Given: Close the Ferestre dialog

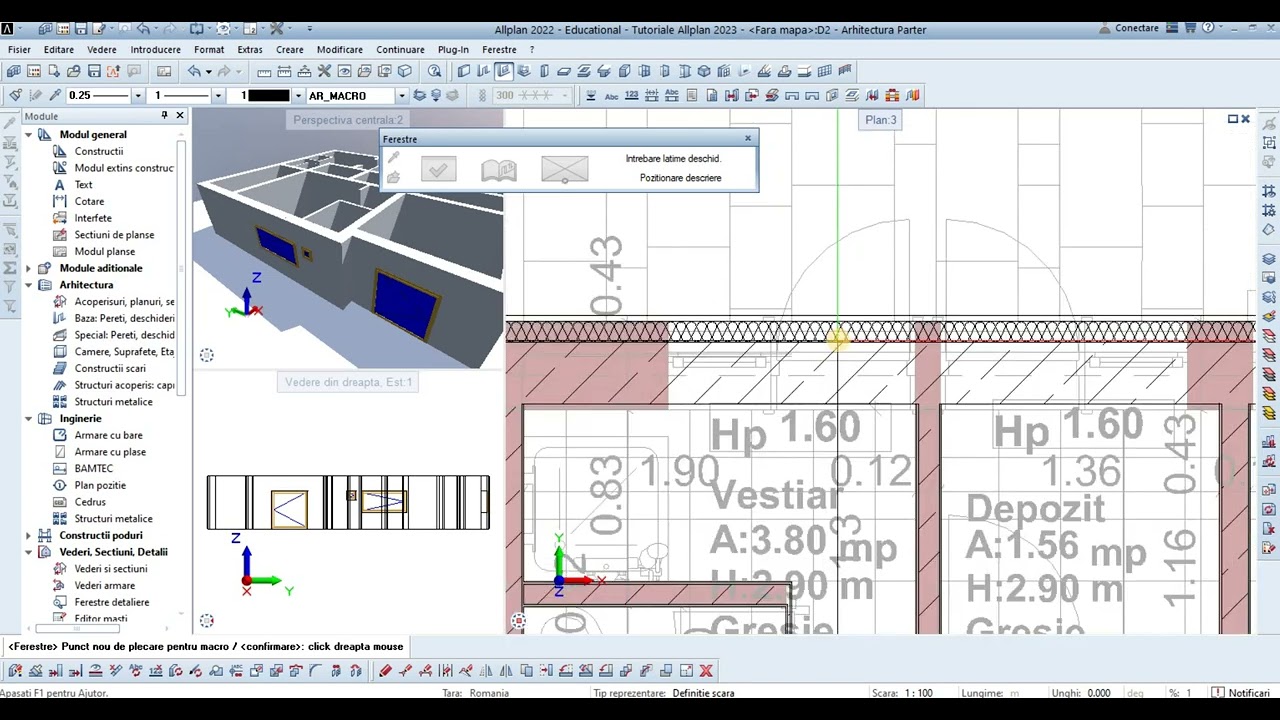Looking at the screenshot, I should point(747,139).
